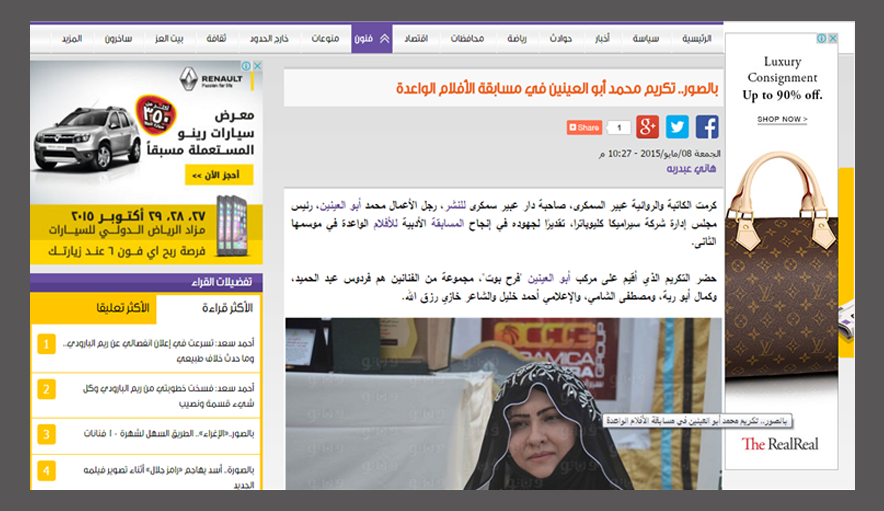Viewport: 884px width, 511px height.
Task: Share on Google Plus icon
Action: [648, 127]
